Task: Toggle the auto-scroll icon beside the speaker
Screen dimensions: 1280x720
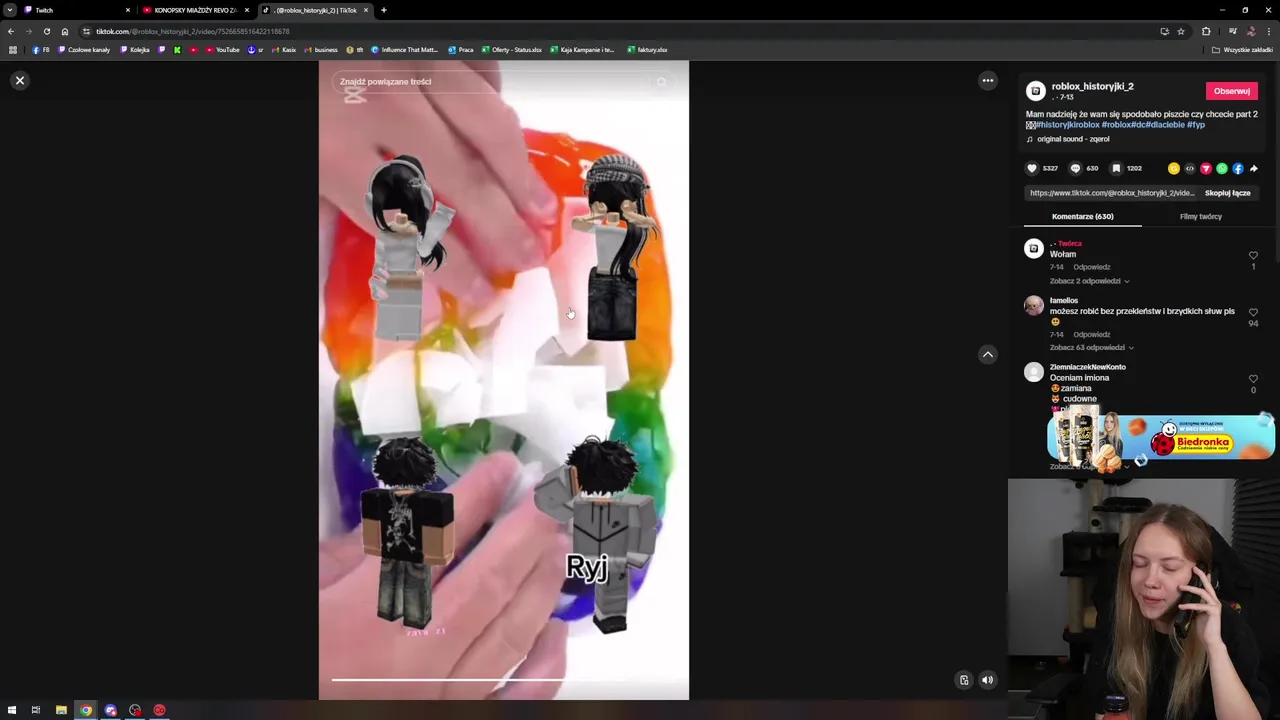Action: tap(964, 680)
